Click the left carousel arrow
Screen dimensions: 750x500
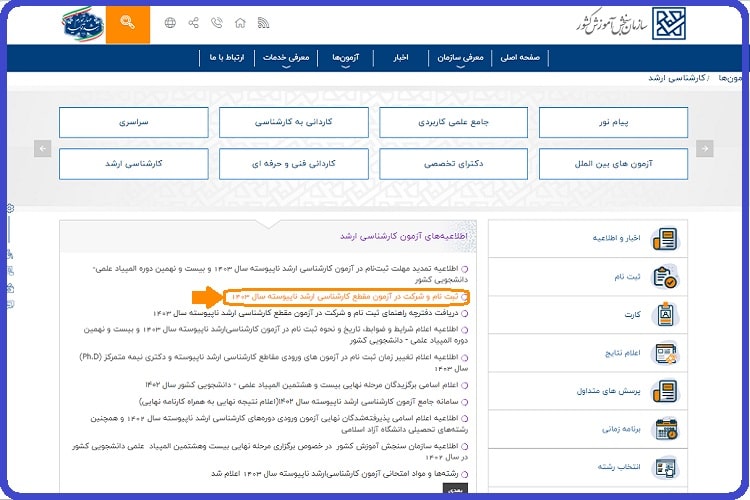[43, 148]
